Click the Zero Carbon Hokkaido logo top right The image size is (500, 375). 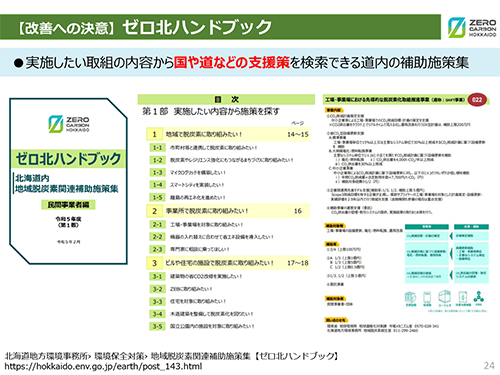(x=472, y=27)
